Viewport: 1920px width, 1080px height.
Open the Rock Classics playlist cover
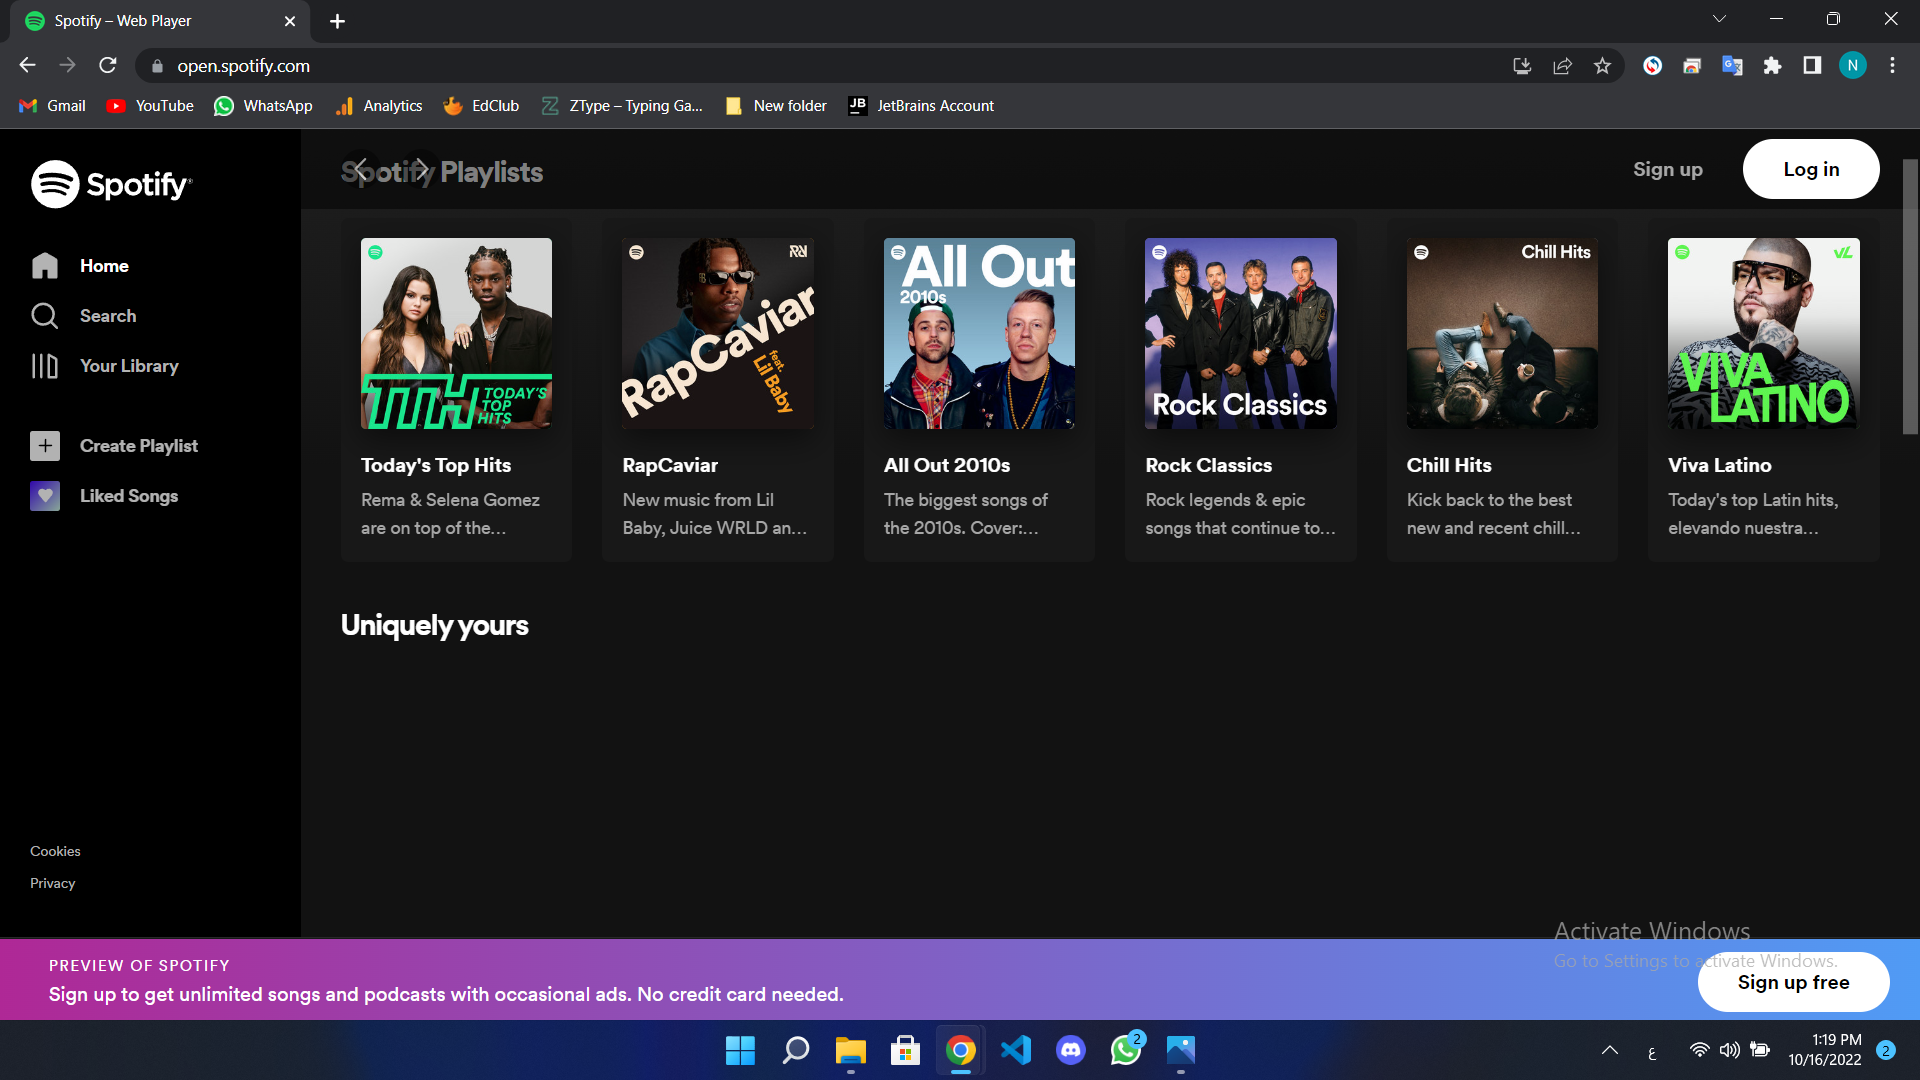coord(1240,333)
